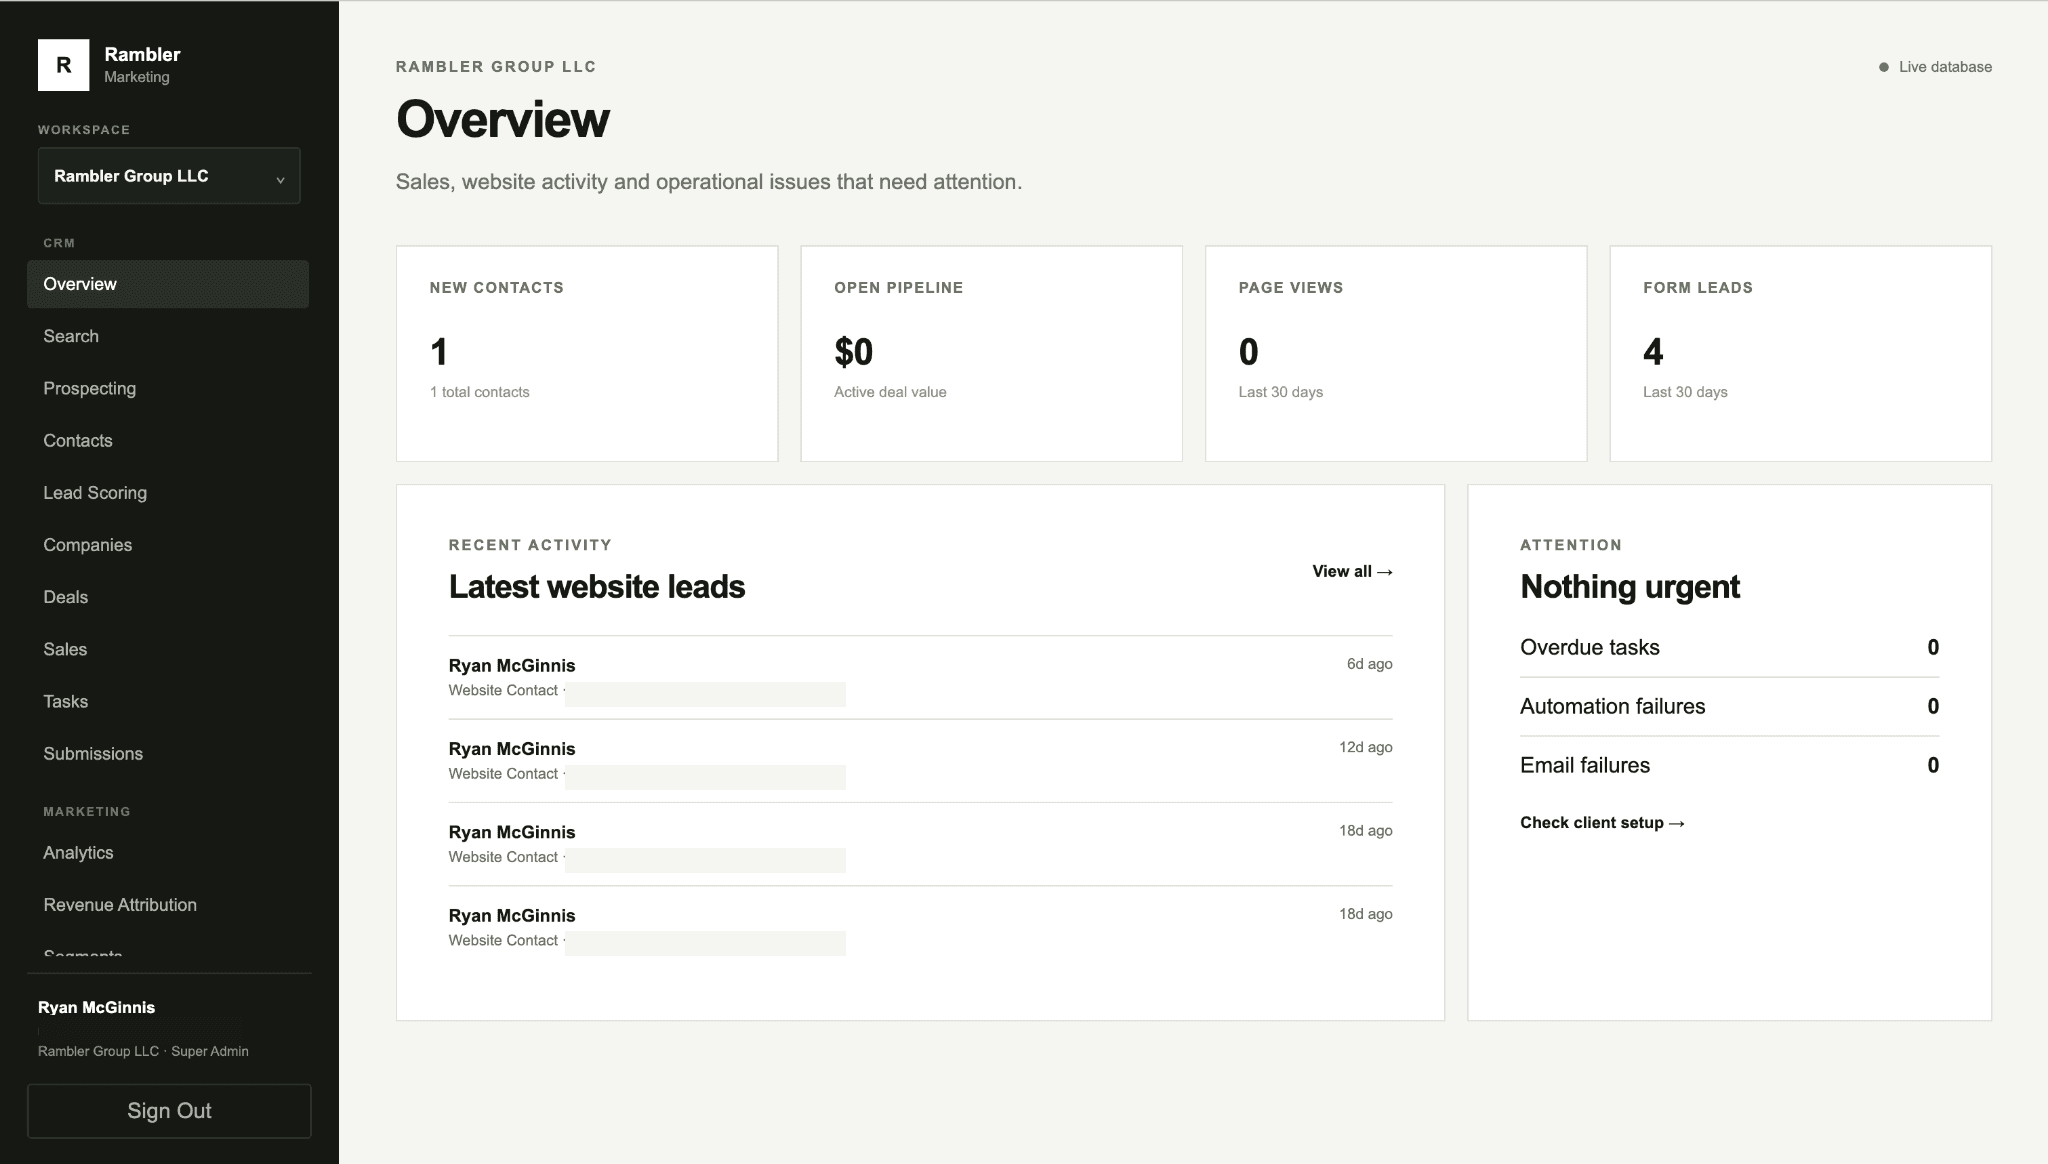Click the Rambler brand name in sidebar
The height and width of the screenshot is (1164, 2048).
142,54
